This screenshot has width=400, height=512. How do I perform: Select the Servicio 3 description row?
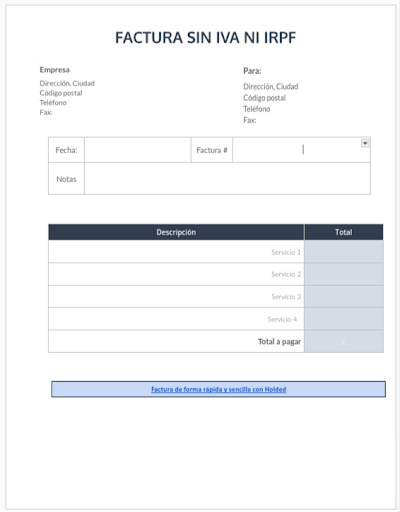[176, 296]
